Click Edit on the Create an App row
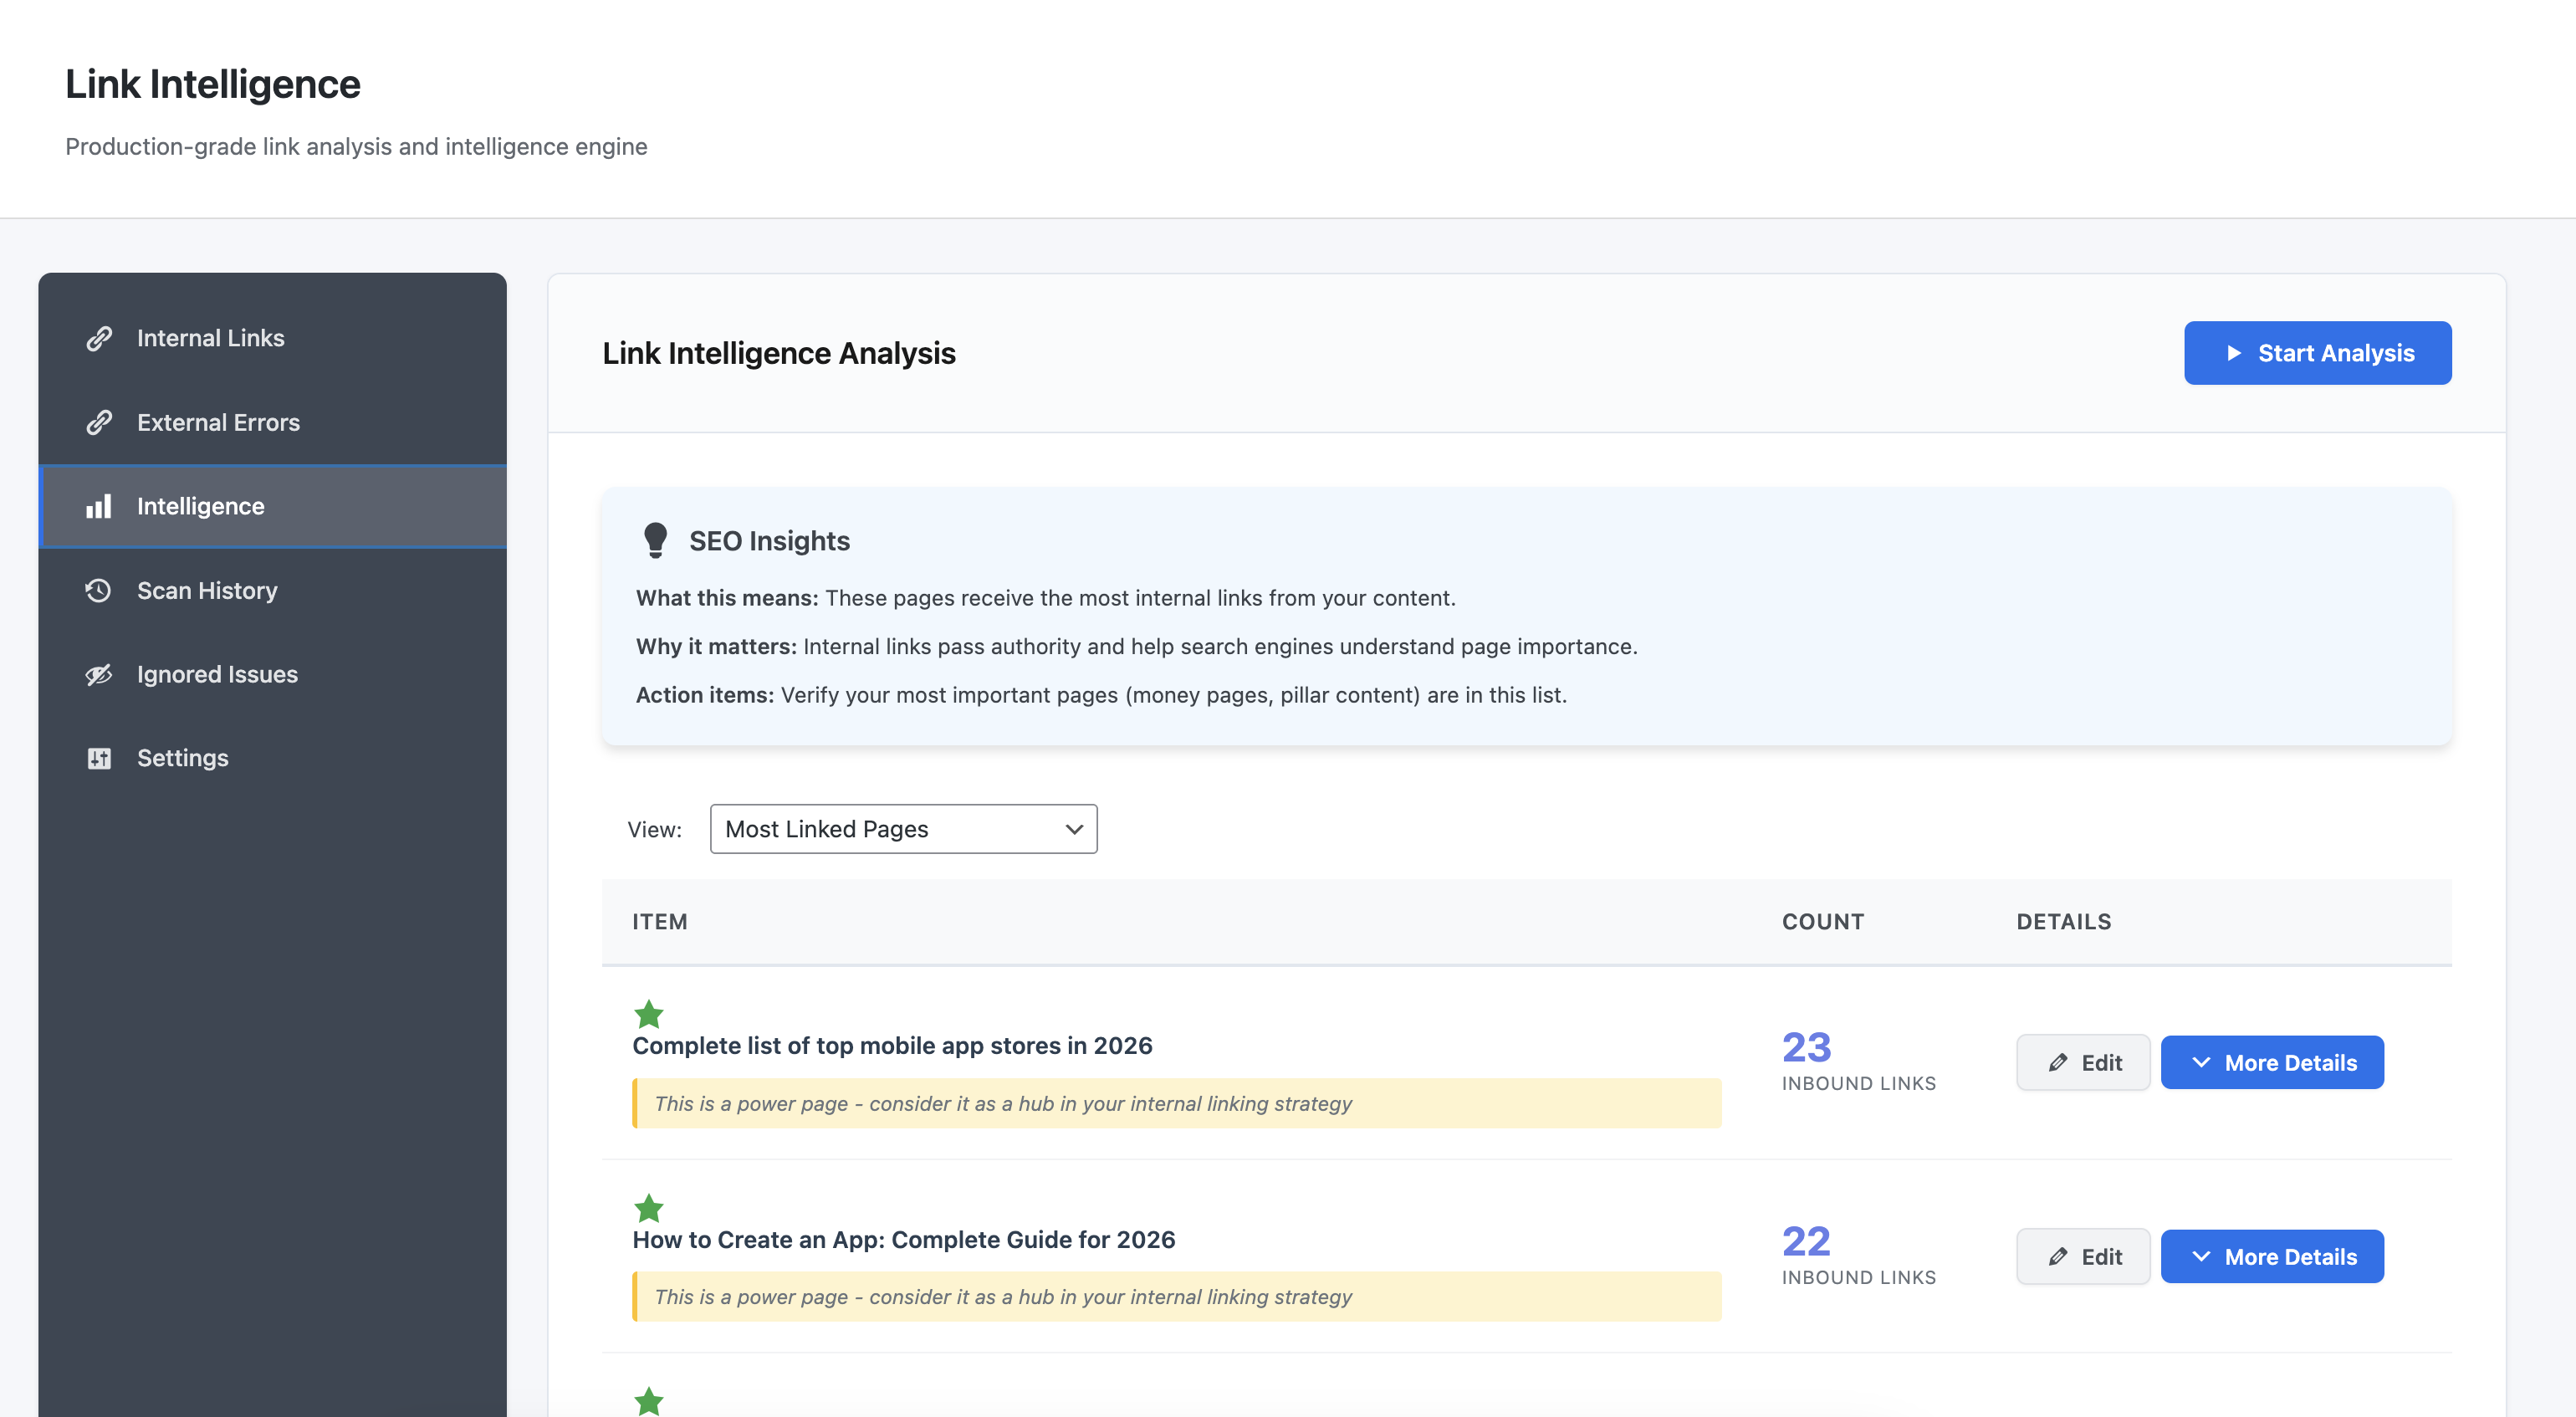Viewport: 2576px width, 1417px height. [2083, 1256]
